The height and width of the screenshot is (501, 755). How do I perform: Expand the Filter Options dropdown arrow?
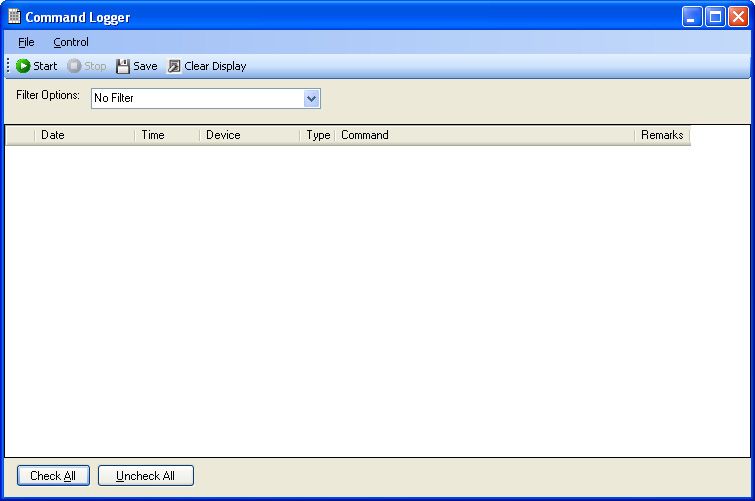(312, 99)
